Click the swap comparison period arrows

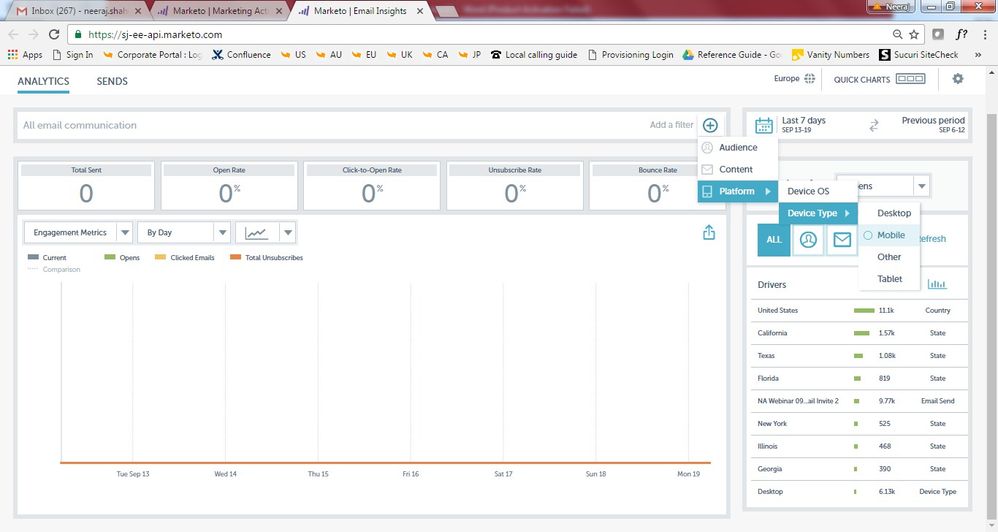pyautogui.click(x=873, y=125)
